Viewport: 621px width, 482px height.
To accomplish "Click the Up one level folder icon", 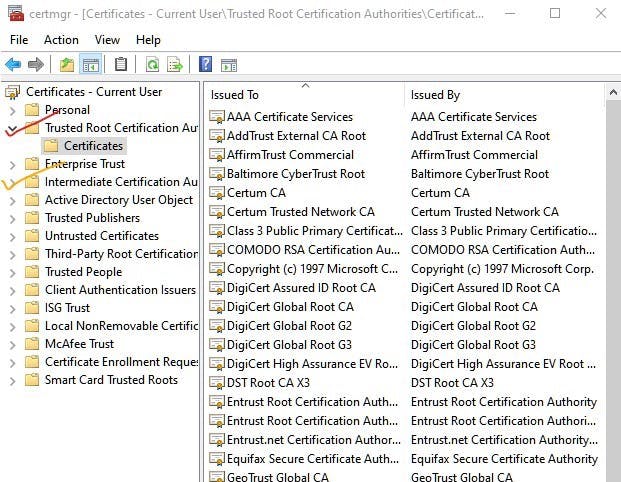I will point(67,65).
